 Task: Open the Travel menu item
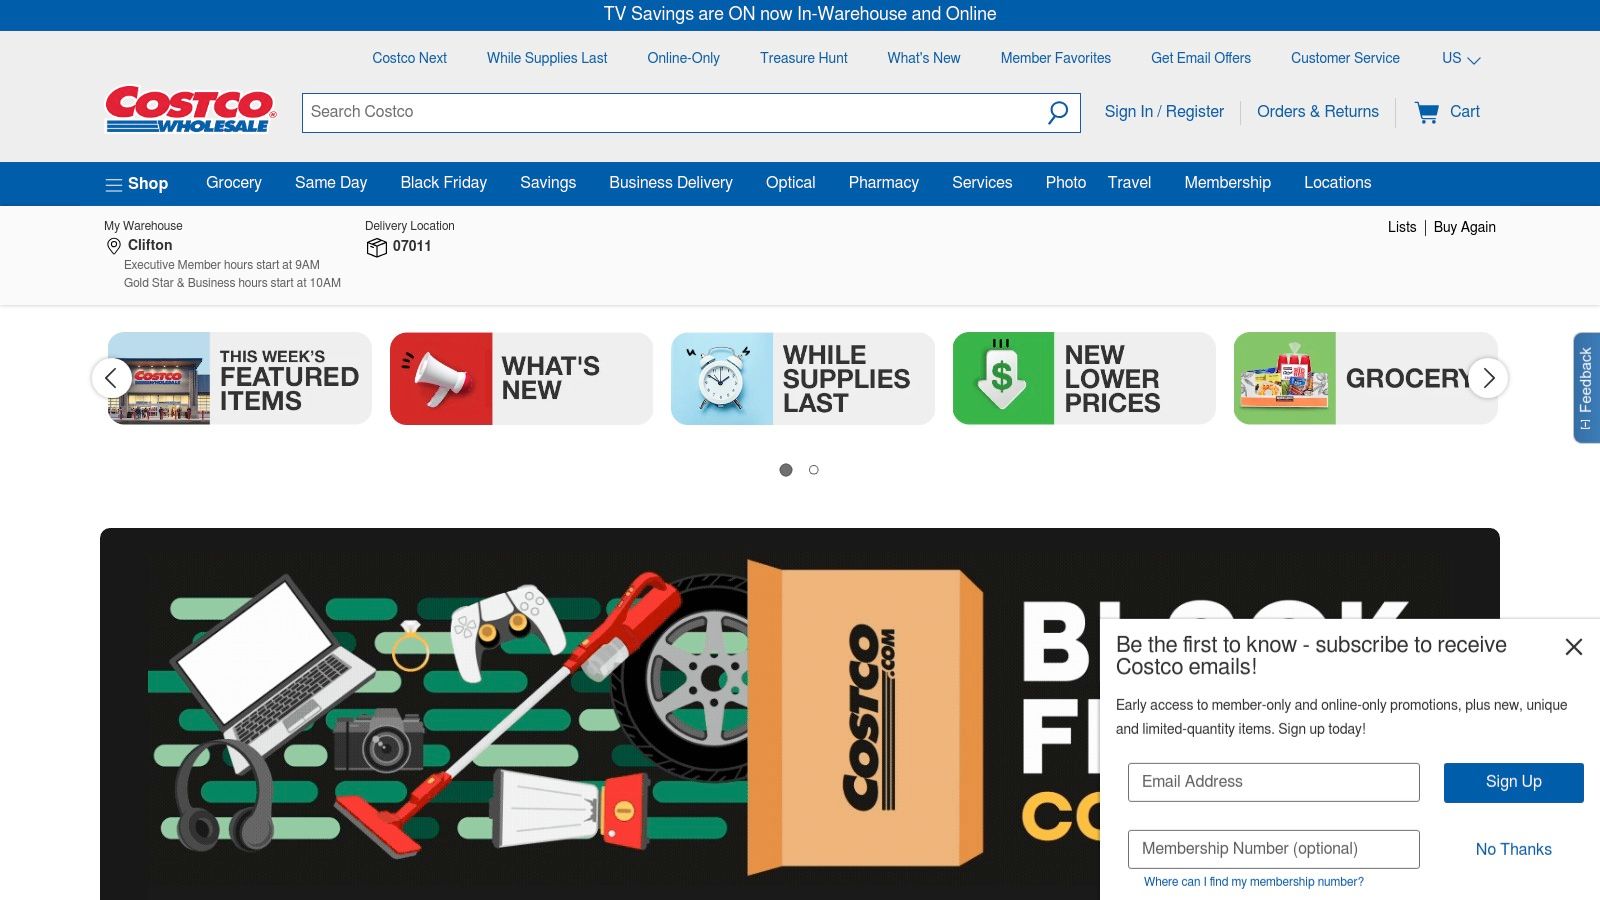(x=1130, y=183)
